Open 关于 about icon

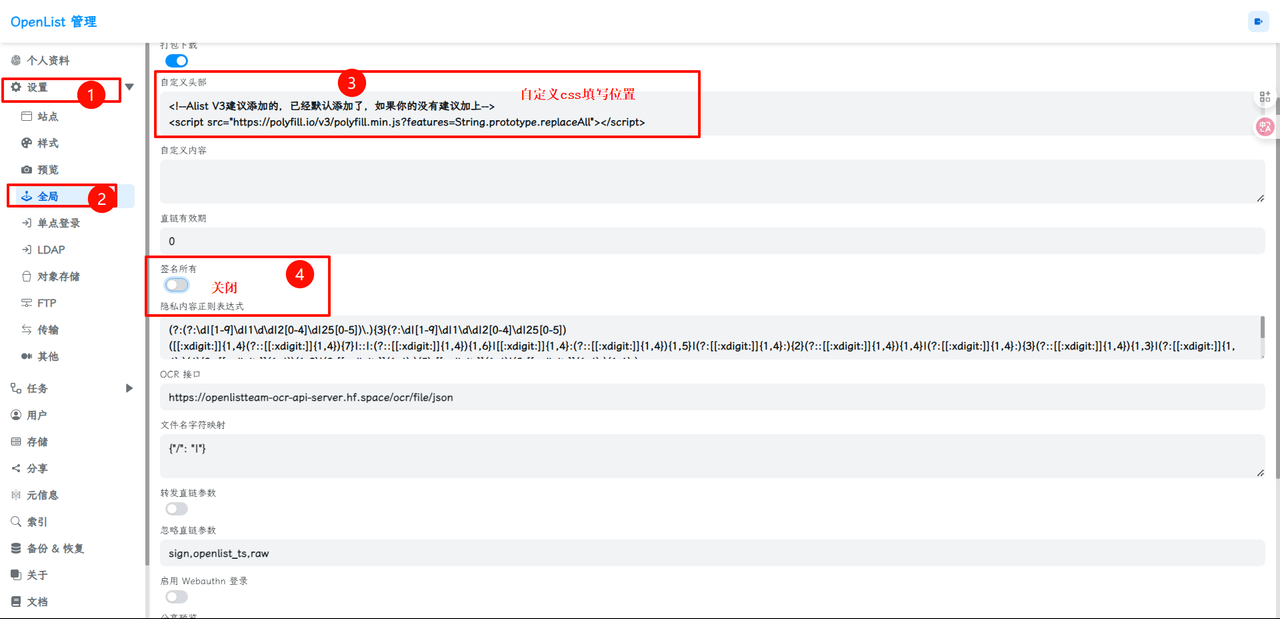[16, 575]
